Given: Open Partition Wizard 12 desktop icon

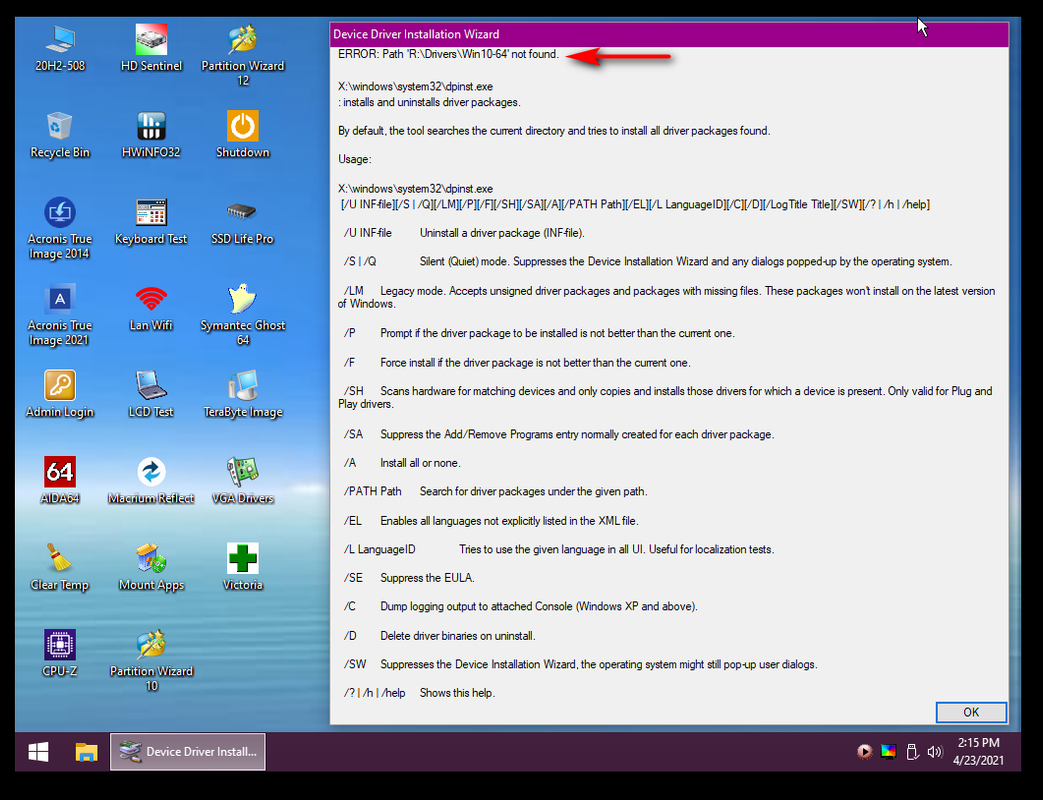Looking at the screenshot, I should 243,55.
